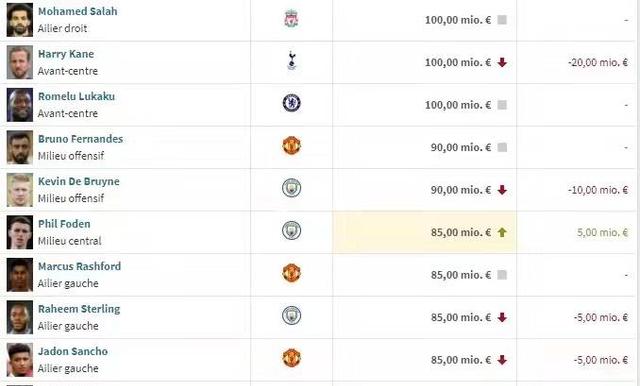Screen dimensions: 640x386
Task: Follow the Kevin De Bruyne player link
Action: 79,181
